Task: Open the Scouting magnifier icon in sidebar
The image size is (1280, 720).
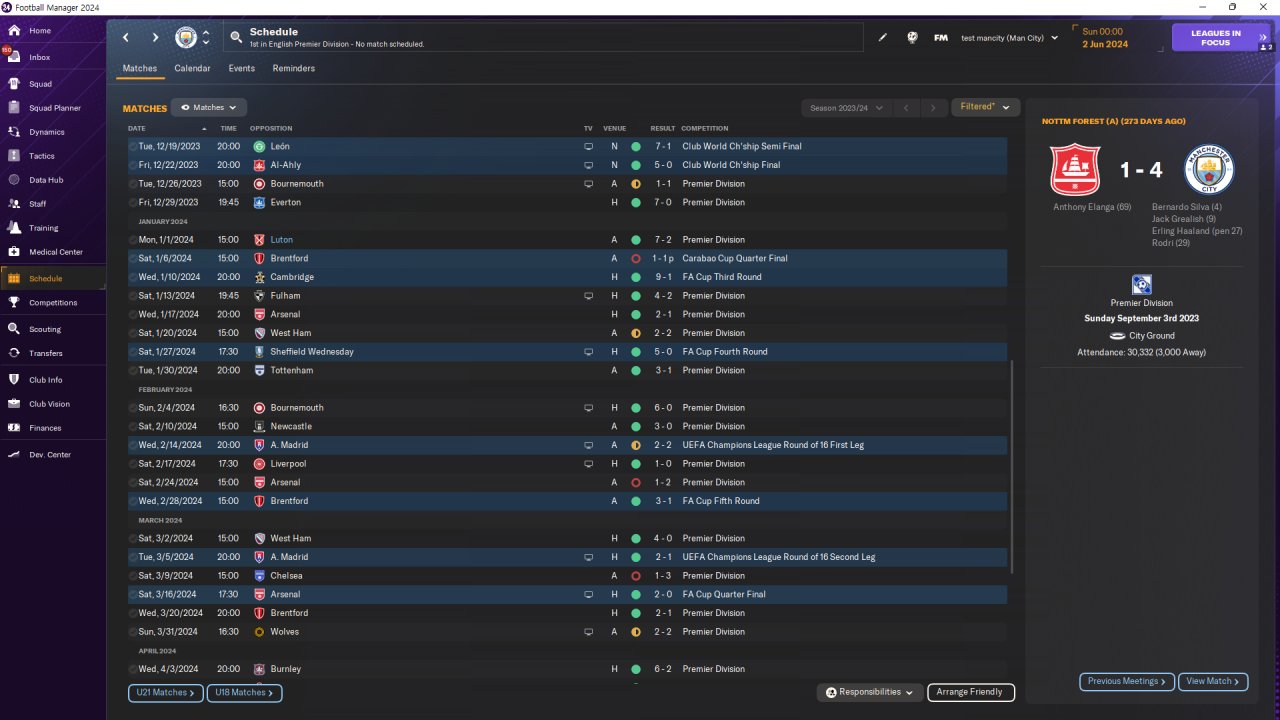Action: point(14,329)
